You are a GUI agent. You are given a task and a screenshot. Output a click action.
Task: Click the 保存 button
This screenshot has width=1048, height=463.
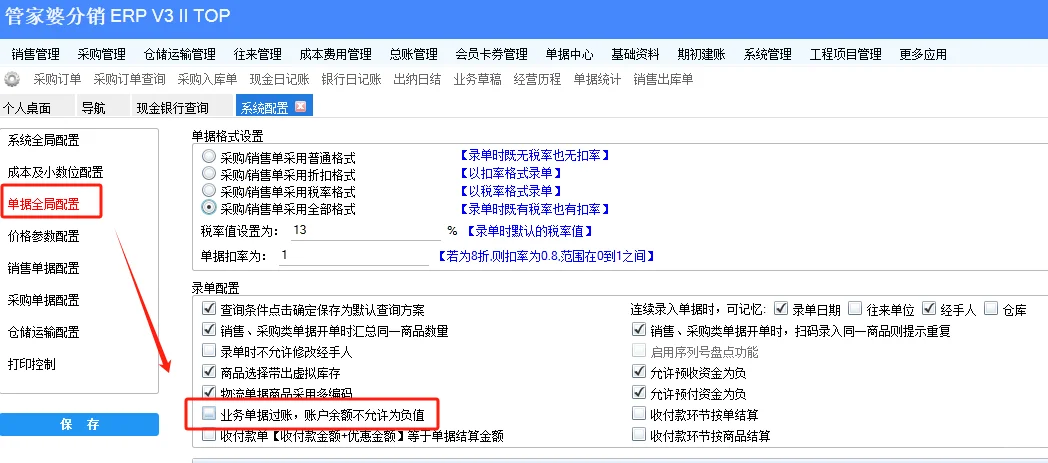coord(80,425)
